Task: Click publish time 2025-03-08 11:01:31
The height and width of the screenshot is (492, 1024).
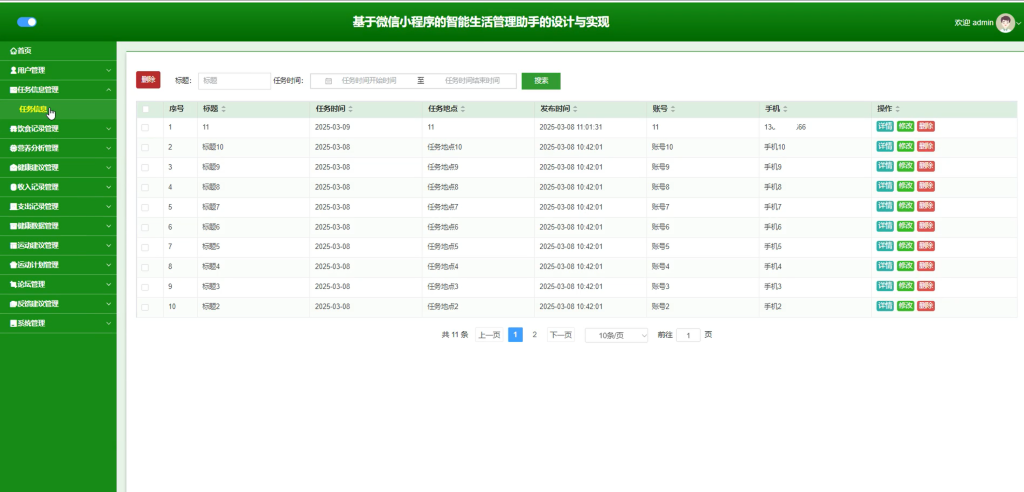Action: [x=571, y=127]
